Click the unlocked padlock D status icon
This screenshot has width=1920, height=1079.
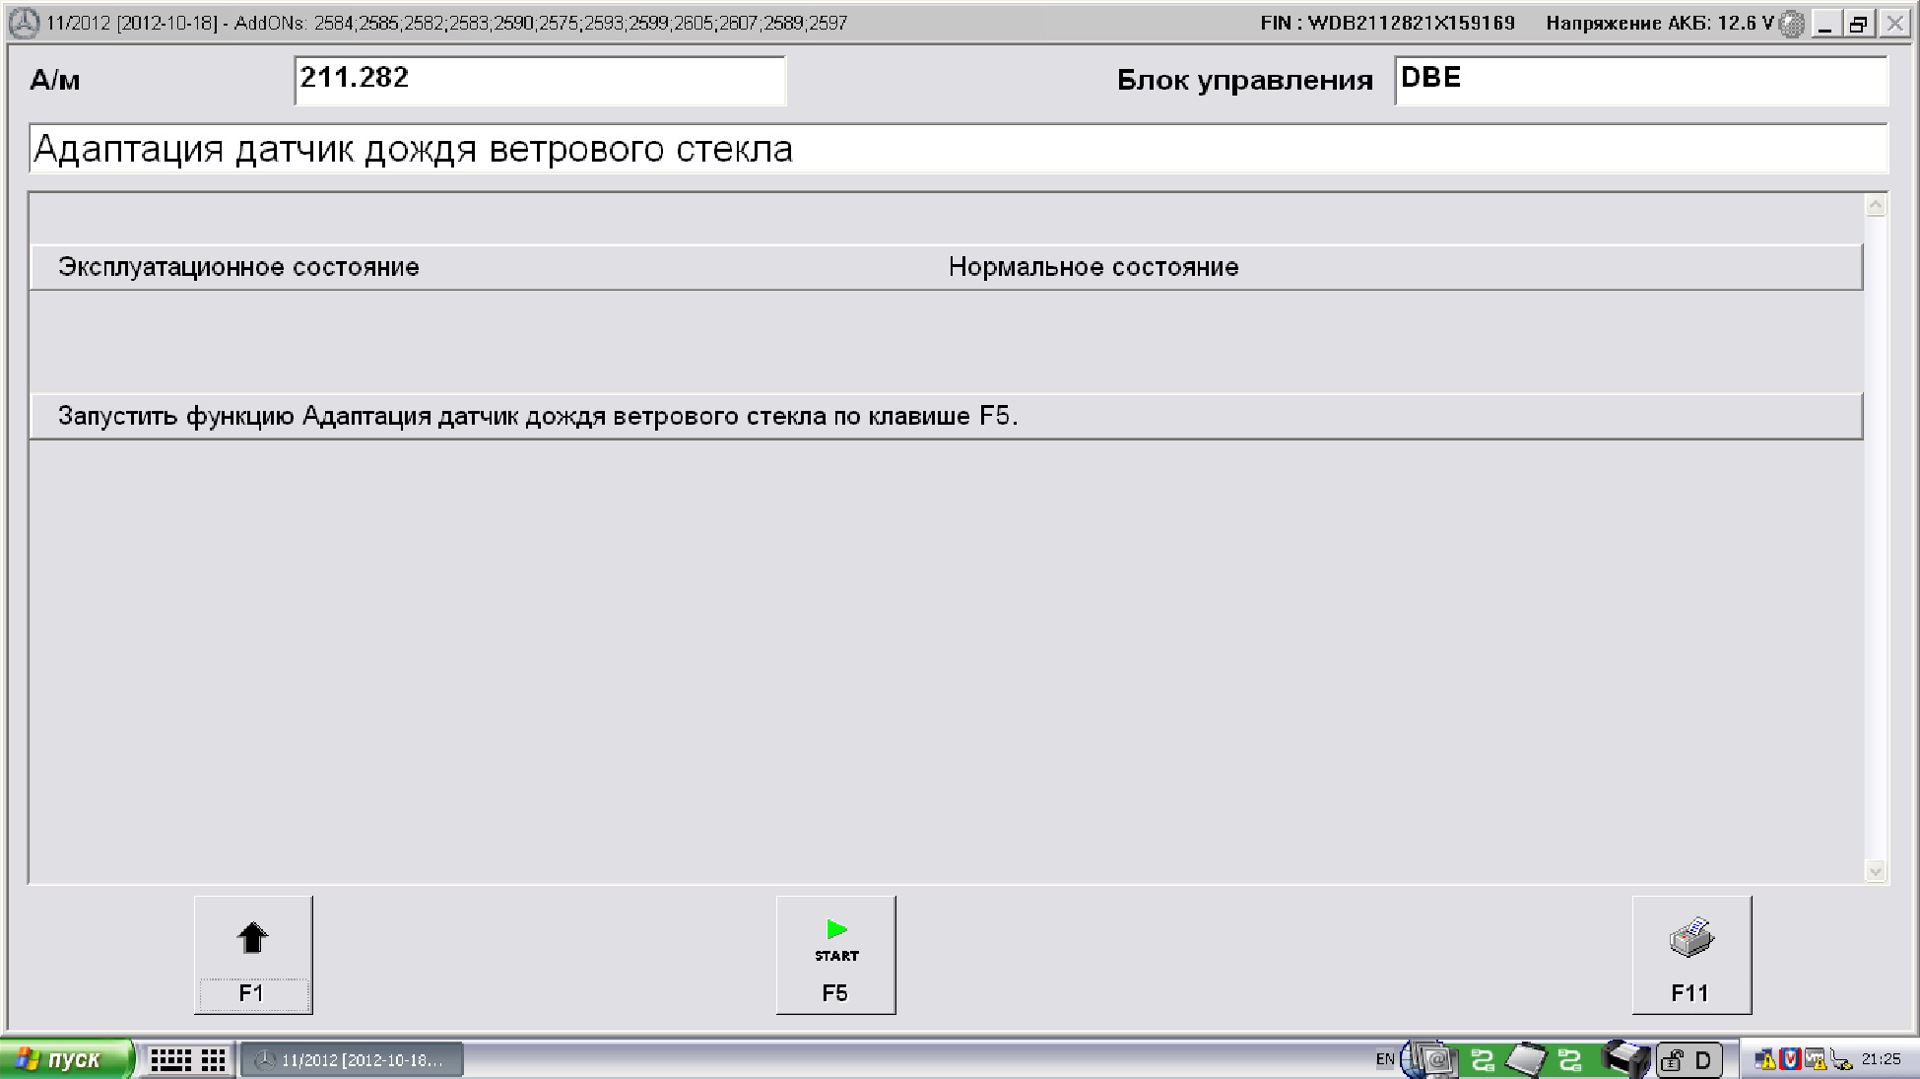[x=1689, y=1060]
